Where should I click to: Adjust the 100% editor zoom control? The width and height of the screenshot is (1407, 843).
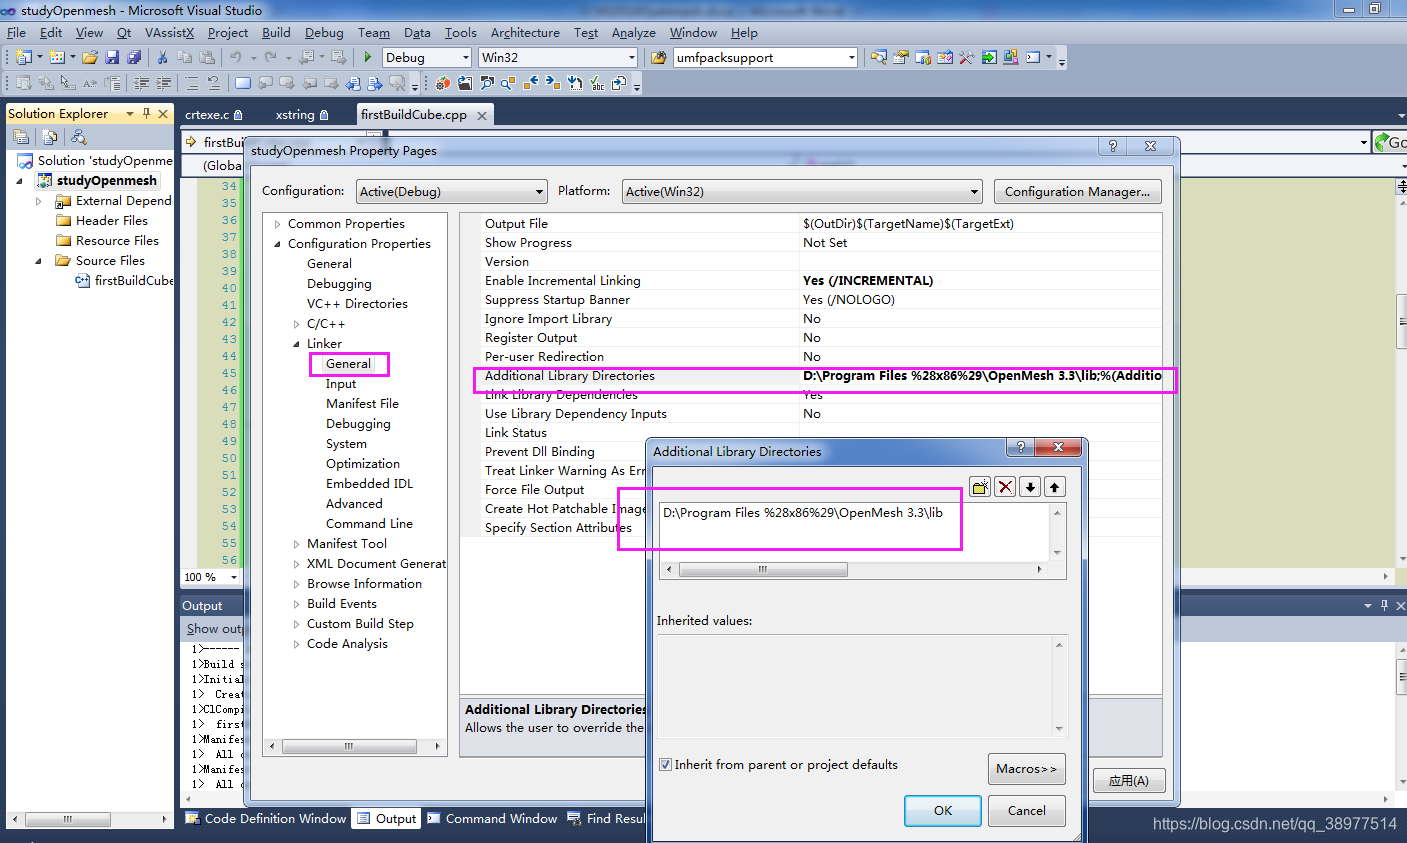[207, 577]
